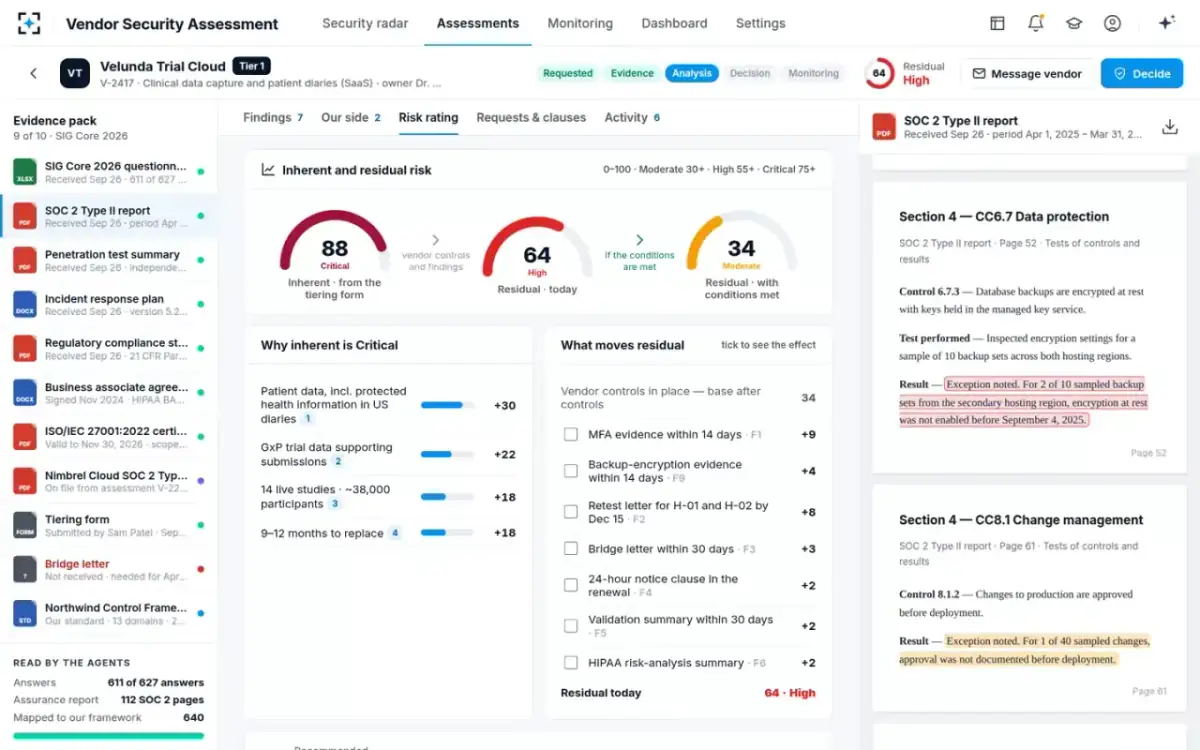
Task: Select the Monitoring stage pill
Action: [x=814, y=73]
